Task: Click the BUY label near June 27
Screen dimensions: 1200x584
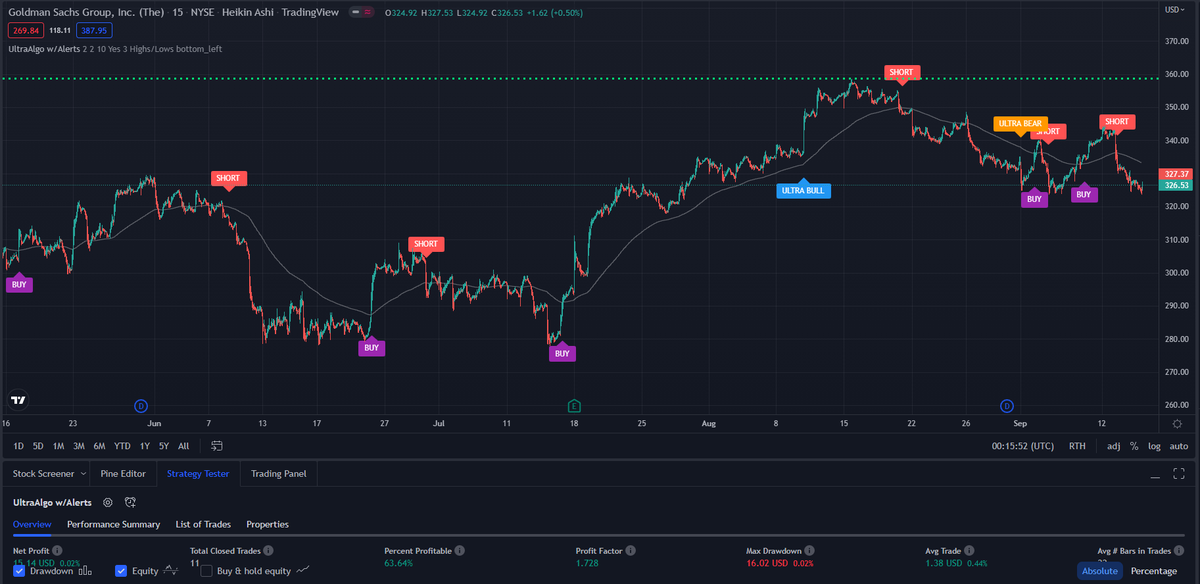Action: (371, 347)
